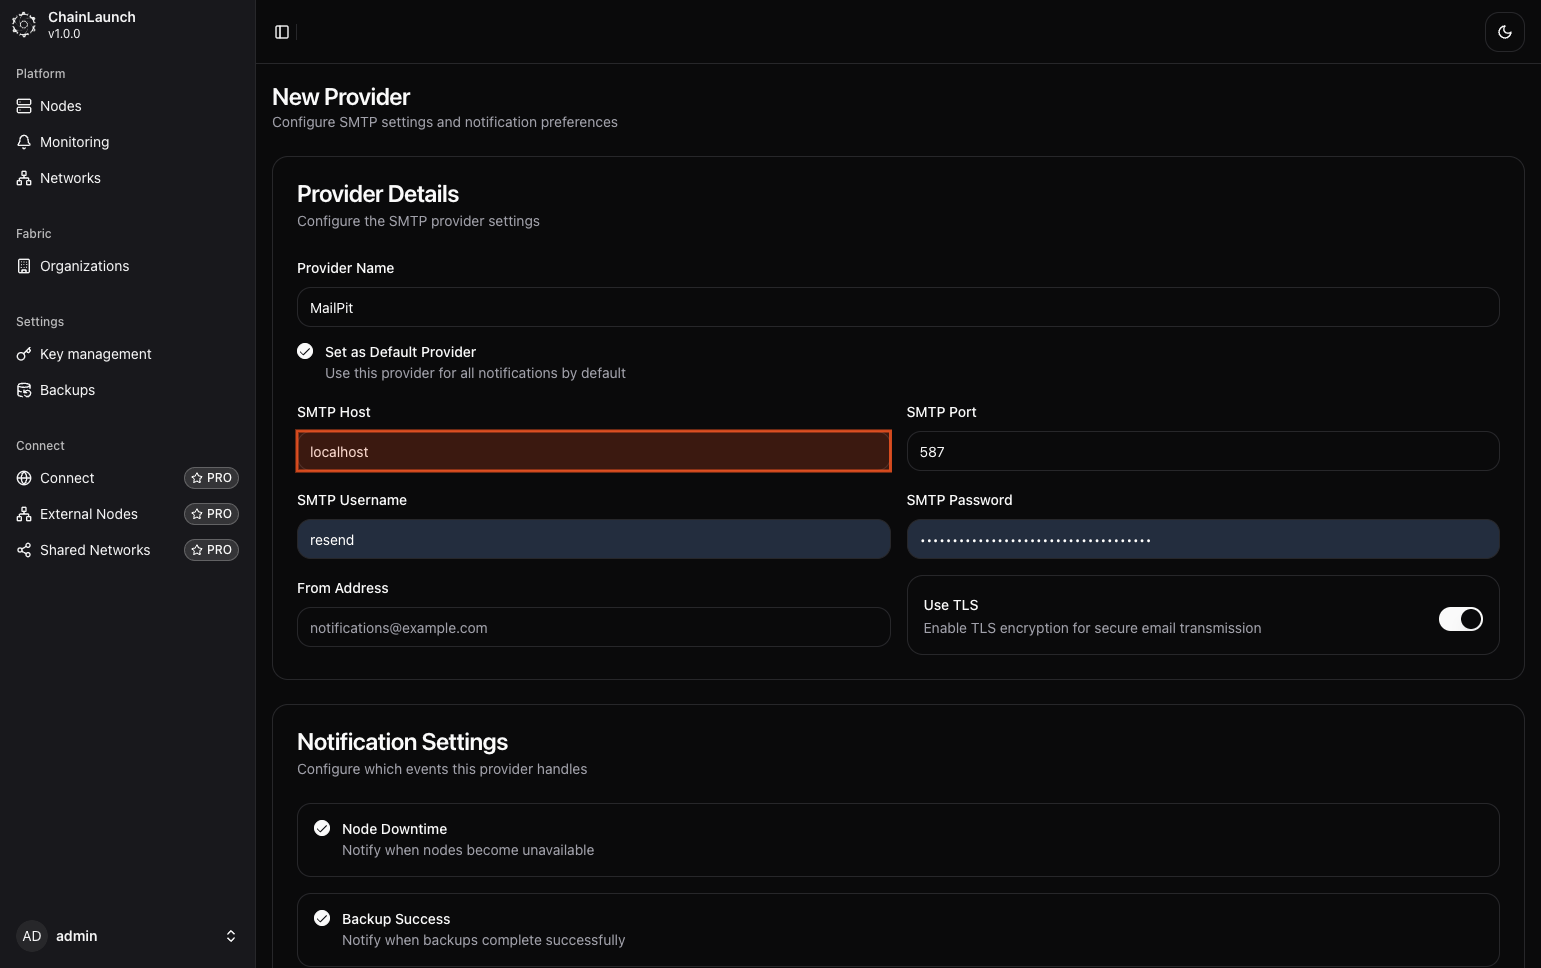Open External Nodes in sidebar
This screenshot has width=1541, height=968.
click(x=89, y=514)
